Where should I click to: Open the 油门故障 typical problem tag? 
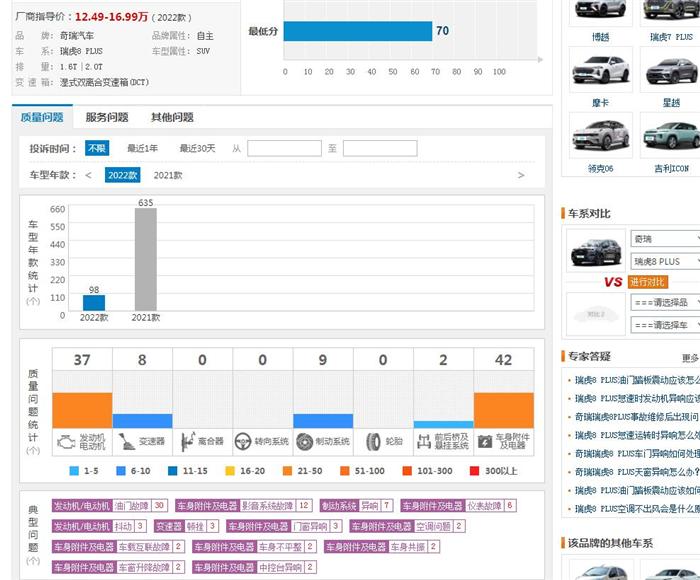[109, 505]
